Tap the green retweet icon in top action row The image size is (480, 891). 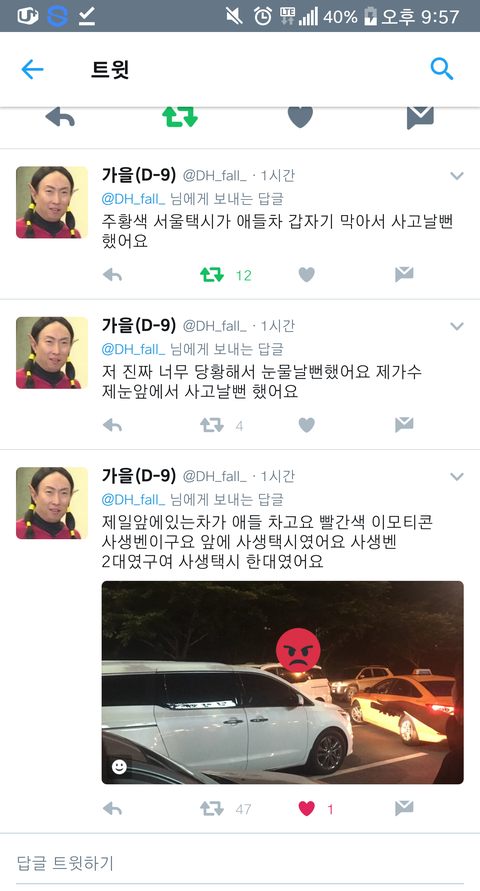pyautogui.click(x=180, y=116)
